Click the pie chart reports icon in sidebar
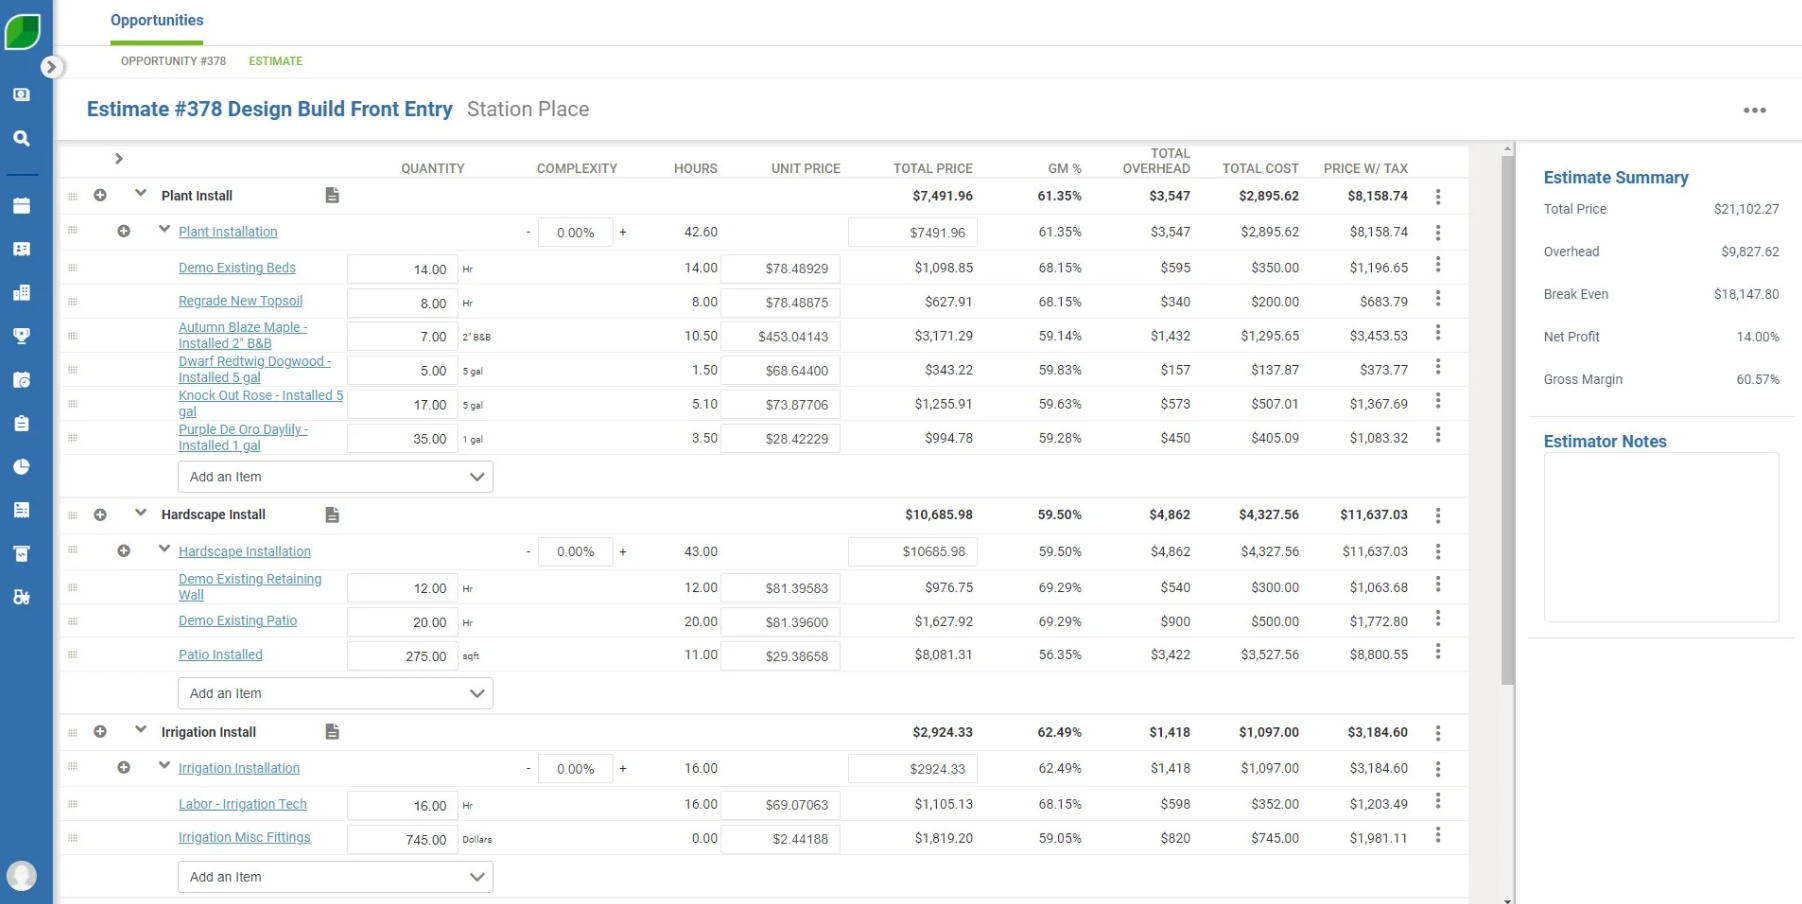The height and width of the screenshot is (904, 1802). pyautogui.click(x=21, y=466)
